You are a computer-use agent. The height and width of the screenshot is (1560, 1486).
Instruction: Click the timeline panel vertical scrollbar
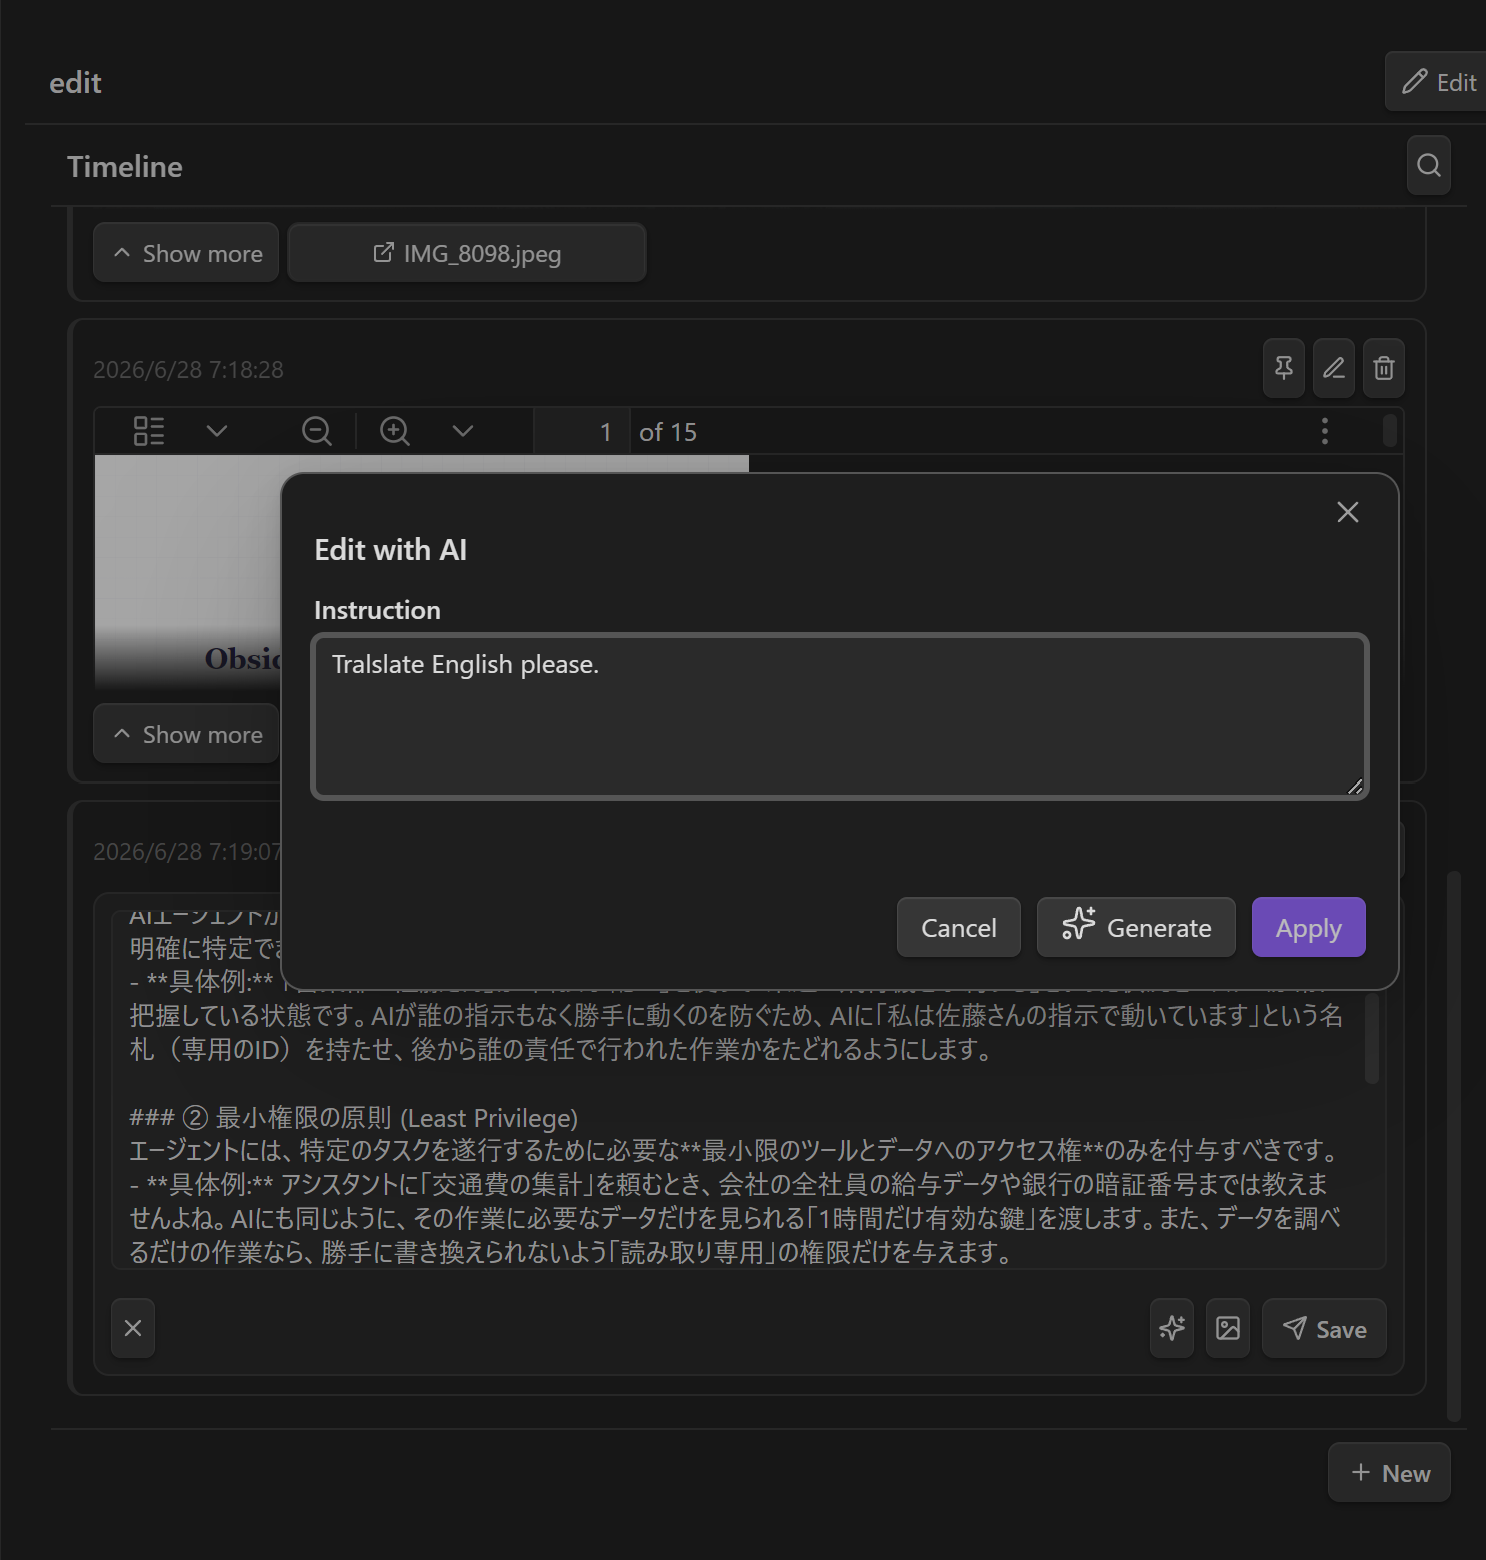pos(1454,1145)
